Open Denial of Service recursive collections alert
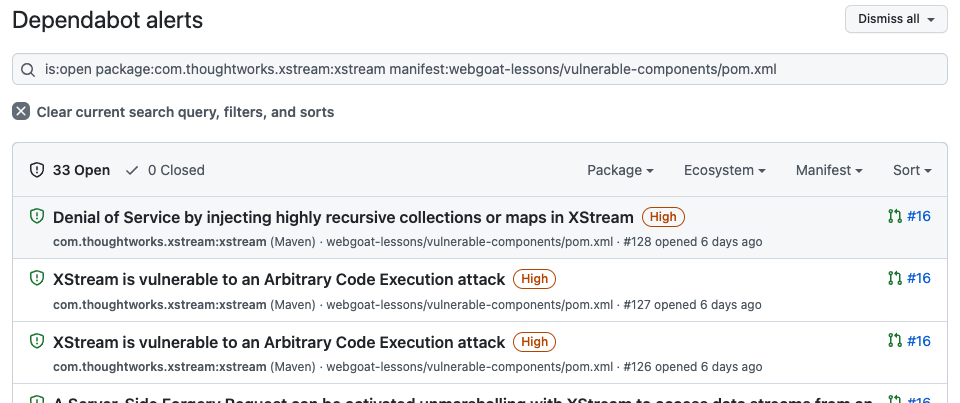960x403 pixels. tap(343, 217)
